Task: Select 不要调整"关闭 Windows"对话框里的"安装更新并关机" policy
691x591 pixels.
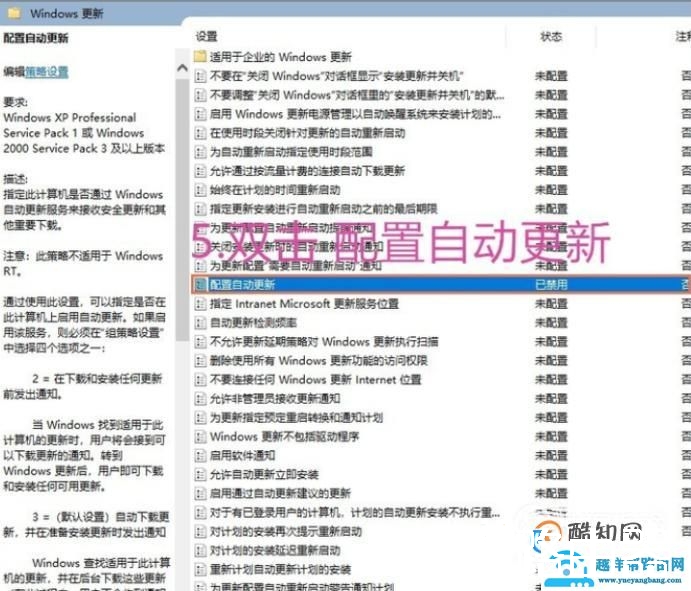Action: click(357, 95)
